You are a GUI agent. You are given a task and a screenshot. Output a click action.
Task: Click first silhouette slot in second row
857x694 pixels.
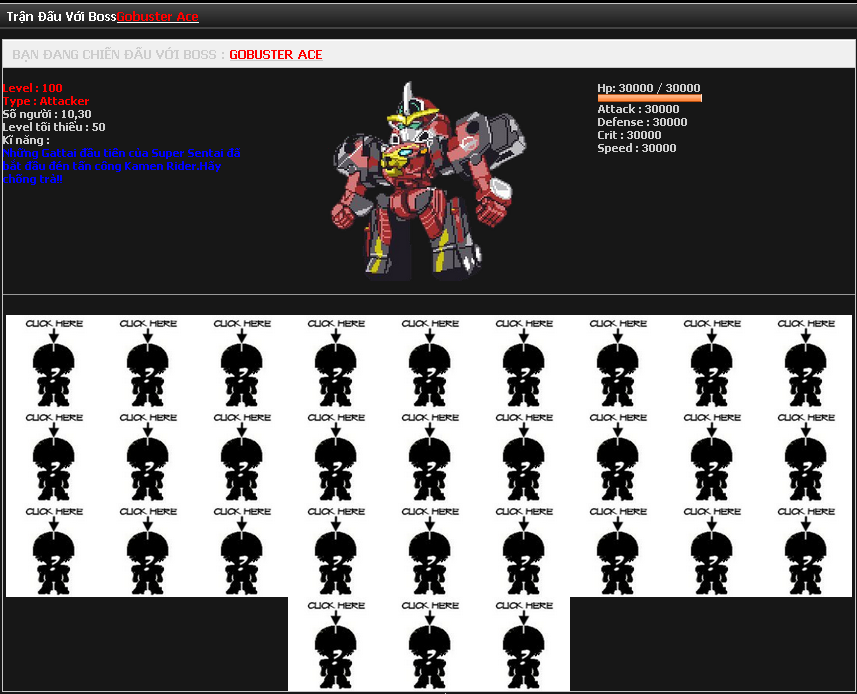(x=54, y=456)
